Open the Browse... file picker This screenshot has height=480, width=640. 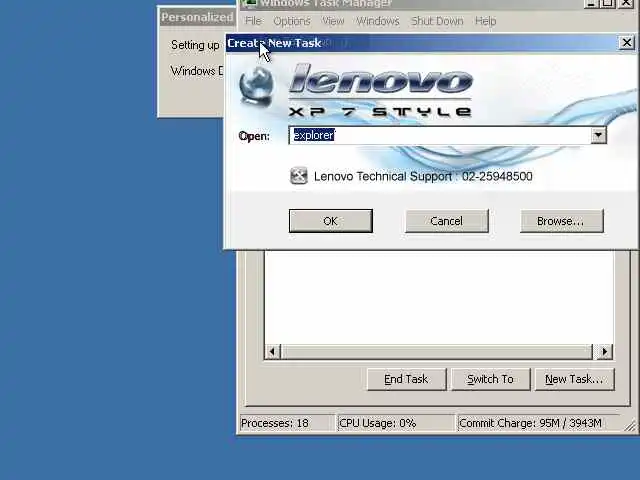[x=562, y=221]
